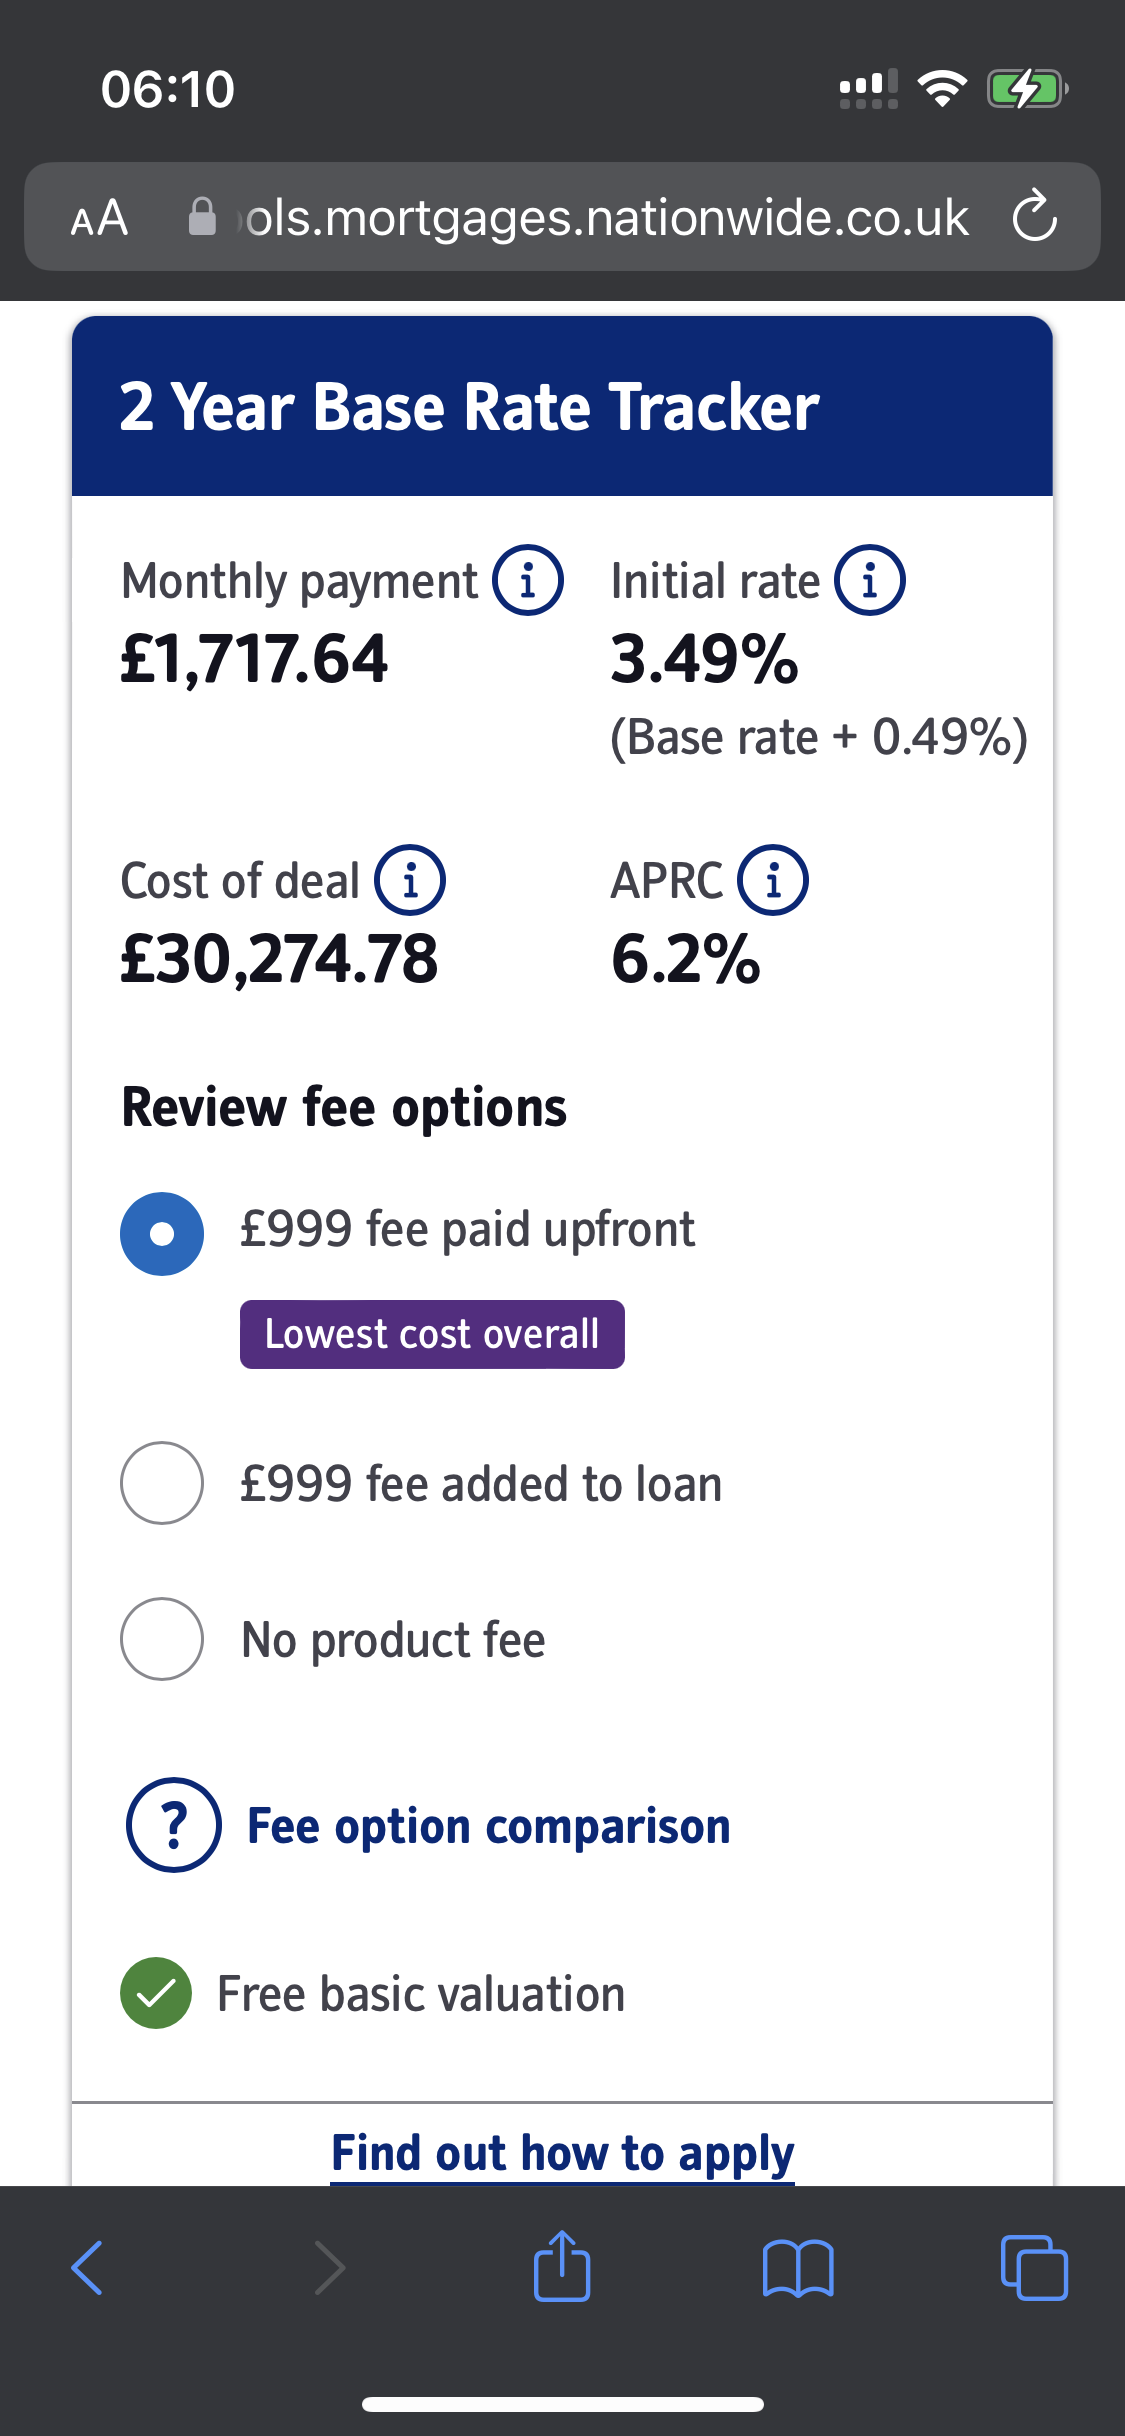The height and width of the screenshot is (2436, 1125).
Task: Reload the page with the refresh icon
Action: (x=1034, y=216)
